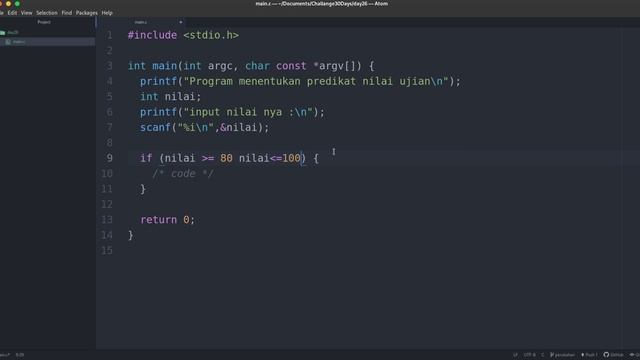Click line number 15 in gutter

point(107,250)
